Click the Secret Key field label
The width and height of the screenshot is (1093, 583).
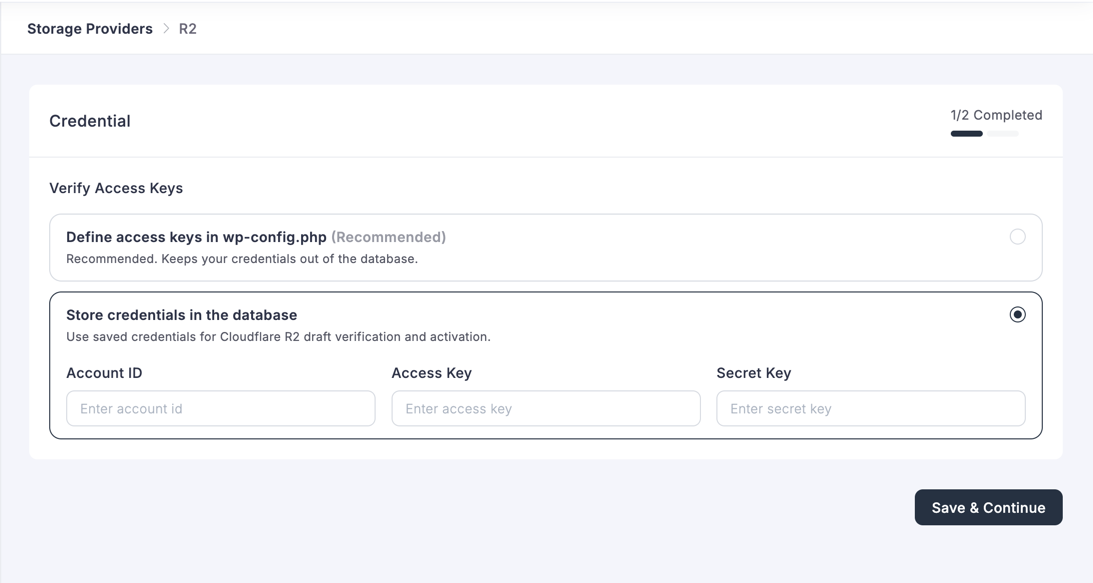[x=752, y=372]
